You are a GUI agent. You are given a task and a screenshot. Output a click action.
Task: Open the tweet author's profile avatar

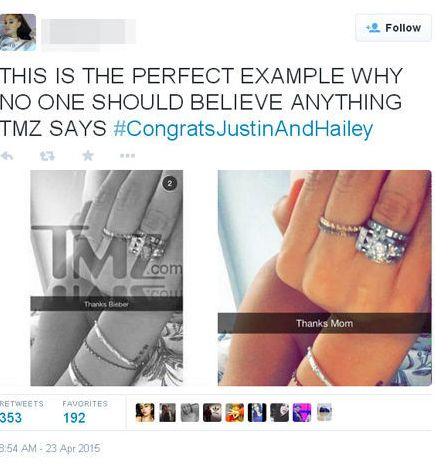pos(18,32)
